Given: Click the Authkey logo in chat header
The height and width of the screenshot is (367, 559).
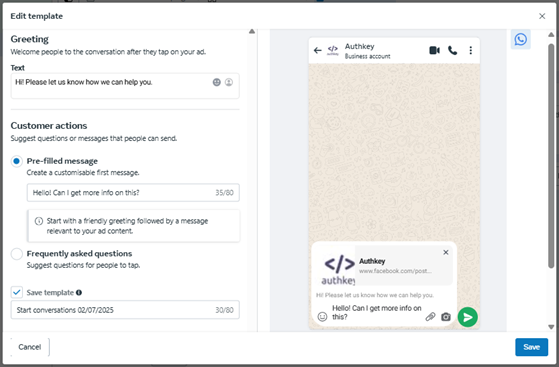Looking at the screenshot, I should click(x=333, y=50).
